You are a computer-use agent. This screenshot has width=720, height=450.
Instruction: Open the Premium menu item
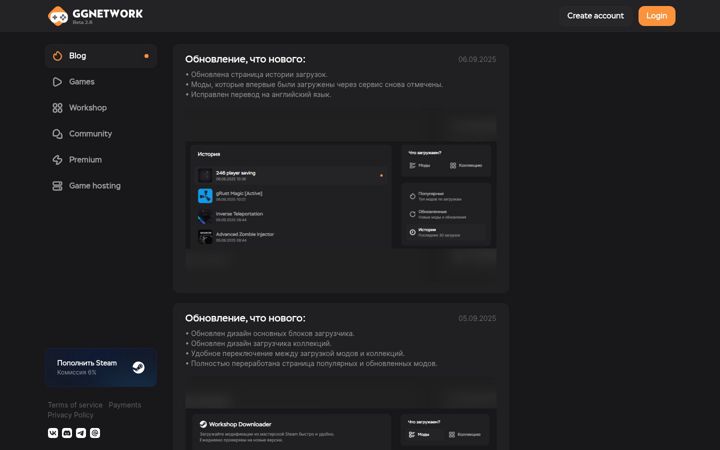click(x=101, y=160)
